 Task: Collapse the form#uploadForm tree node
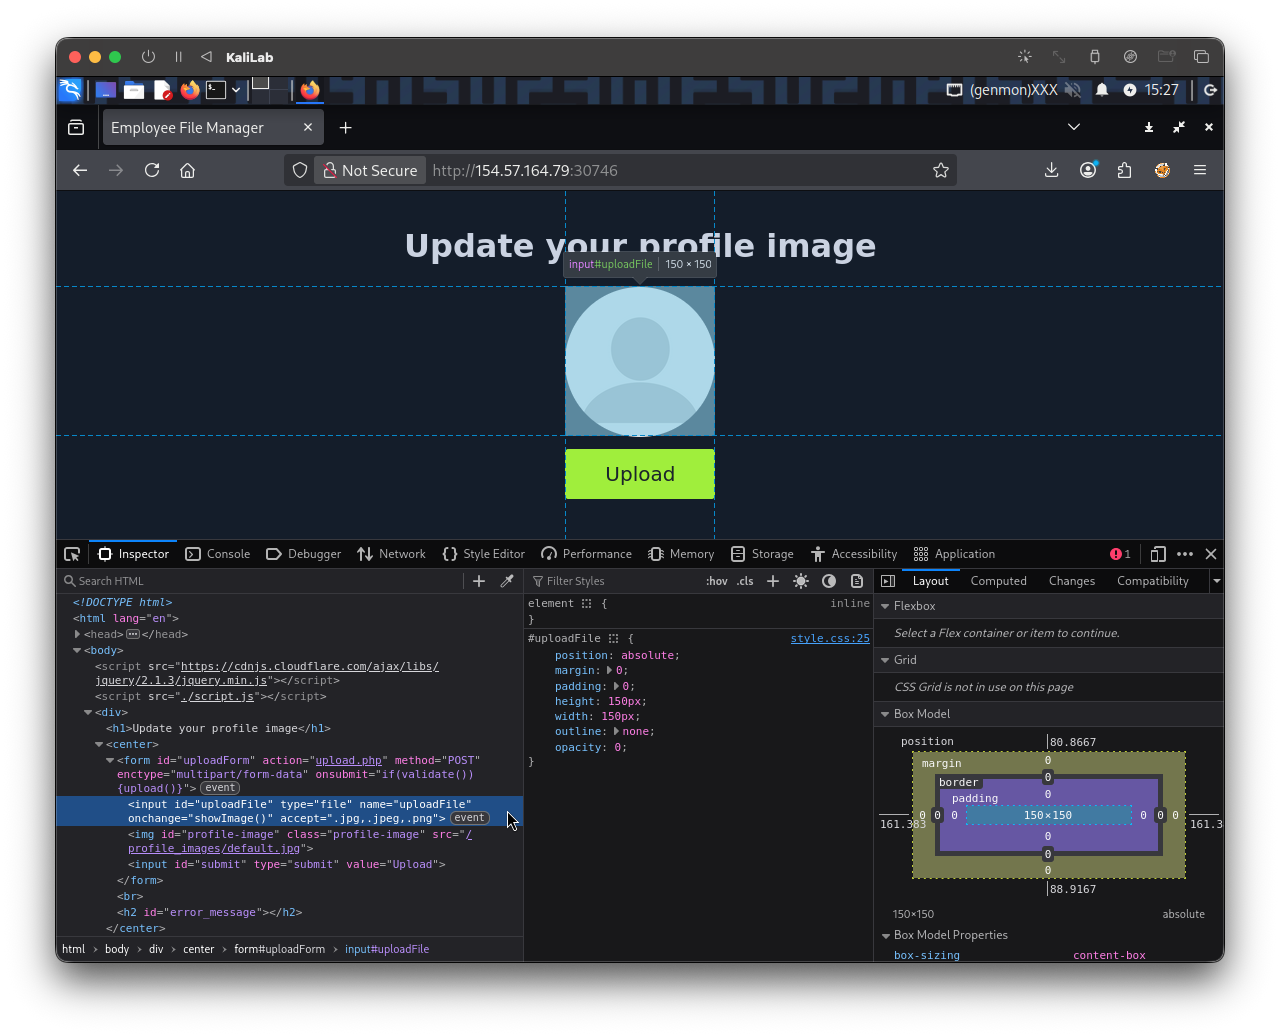tap(109, 759)
